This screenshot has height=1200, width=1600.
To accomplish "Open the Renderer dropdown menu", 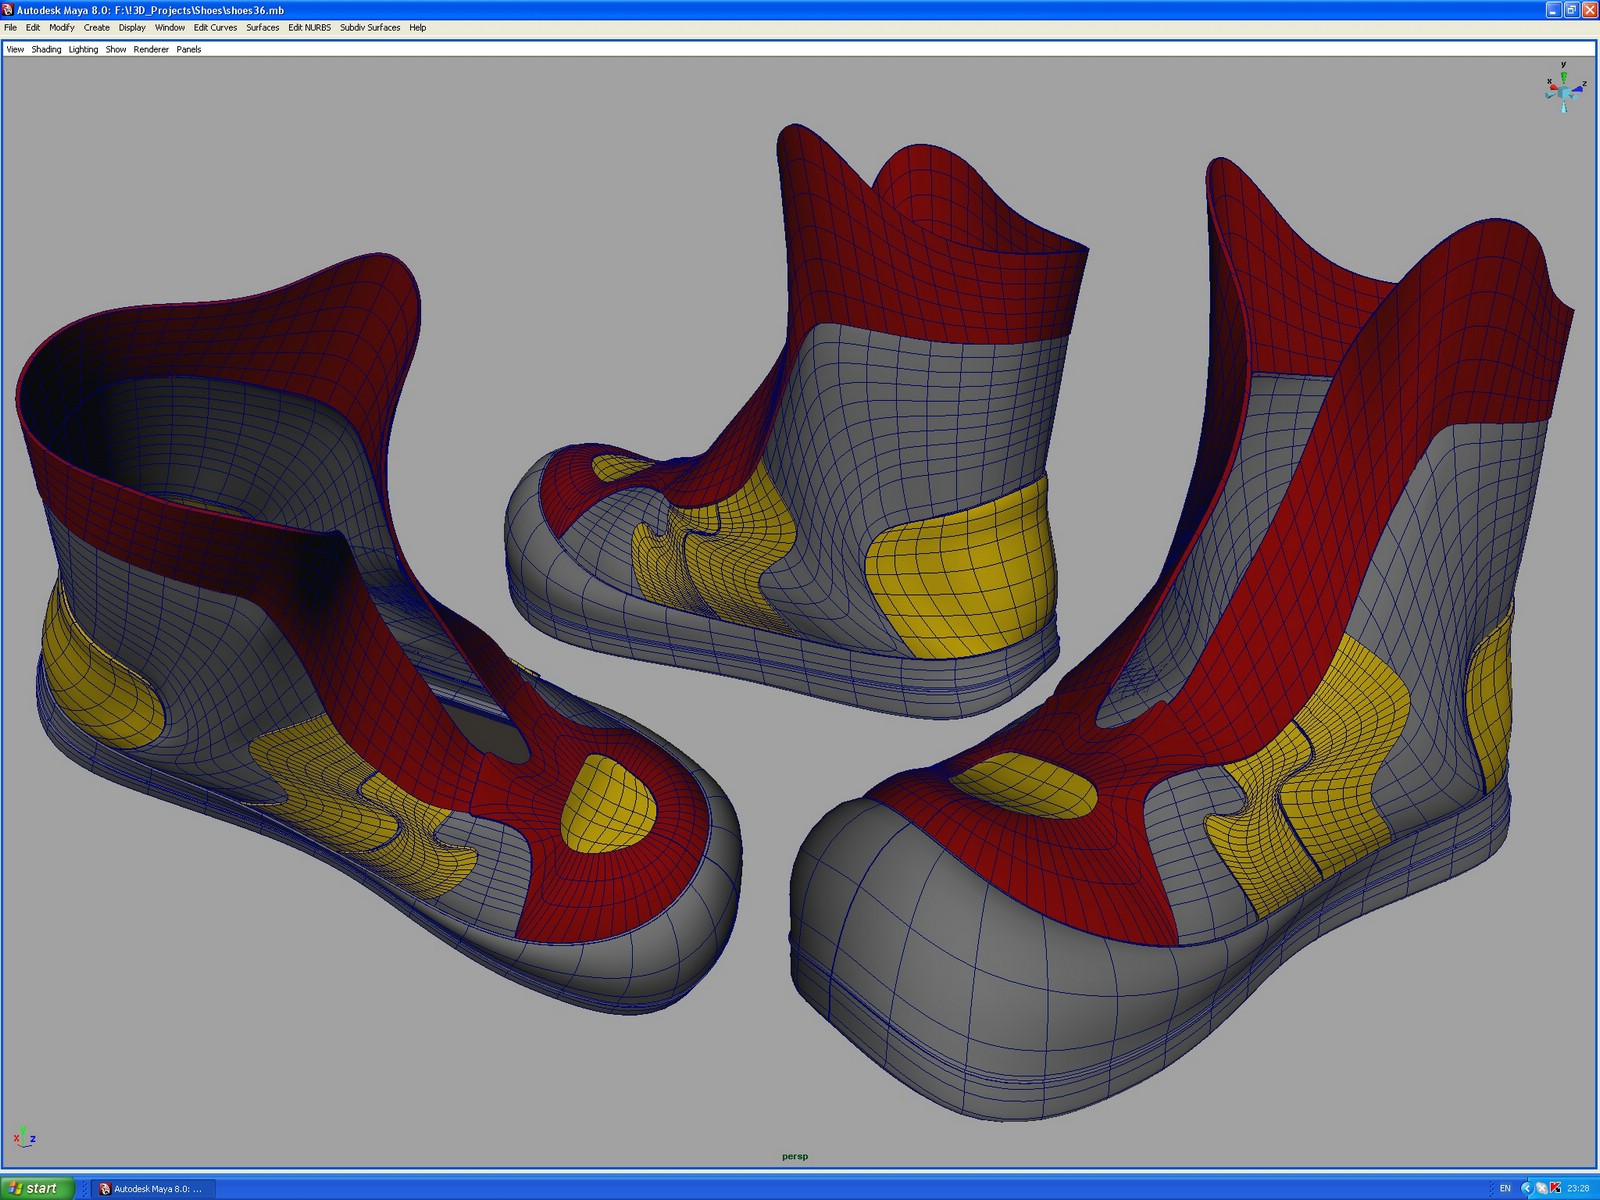I will point(149,49).
